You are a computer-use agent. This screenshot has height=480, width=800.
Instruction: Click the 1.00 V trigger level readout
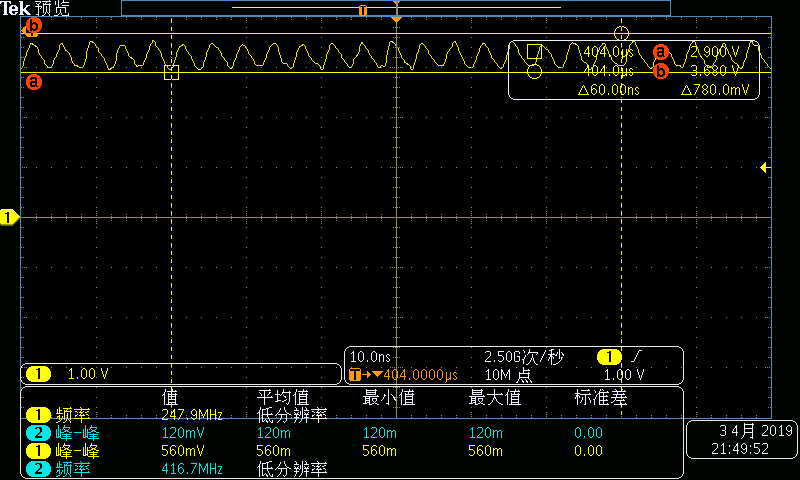[x=624, y=375]
